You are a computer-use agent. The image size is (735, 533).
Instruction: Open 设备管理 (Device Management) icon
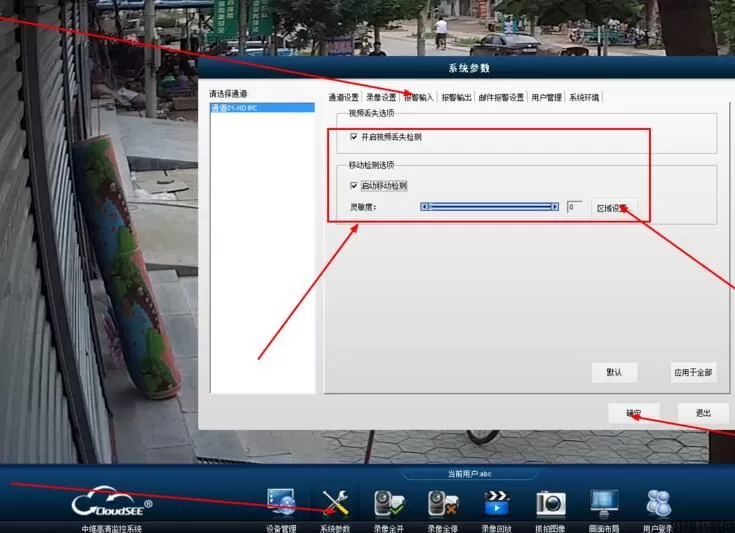[x=281, y=503]
